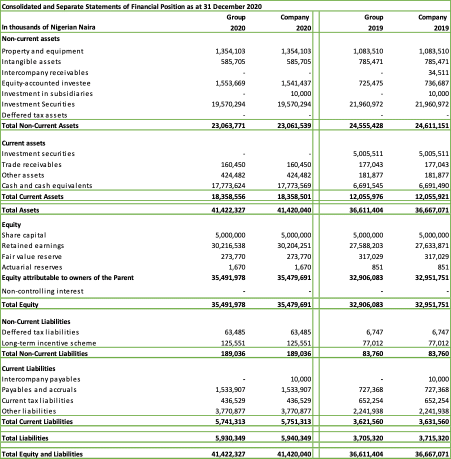Select Total Equity and Liabilities row label
The image size is (451, 459).
click(x=42, y=454)
